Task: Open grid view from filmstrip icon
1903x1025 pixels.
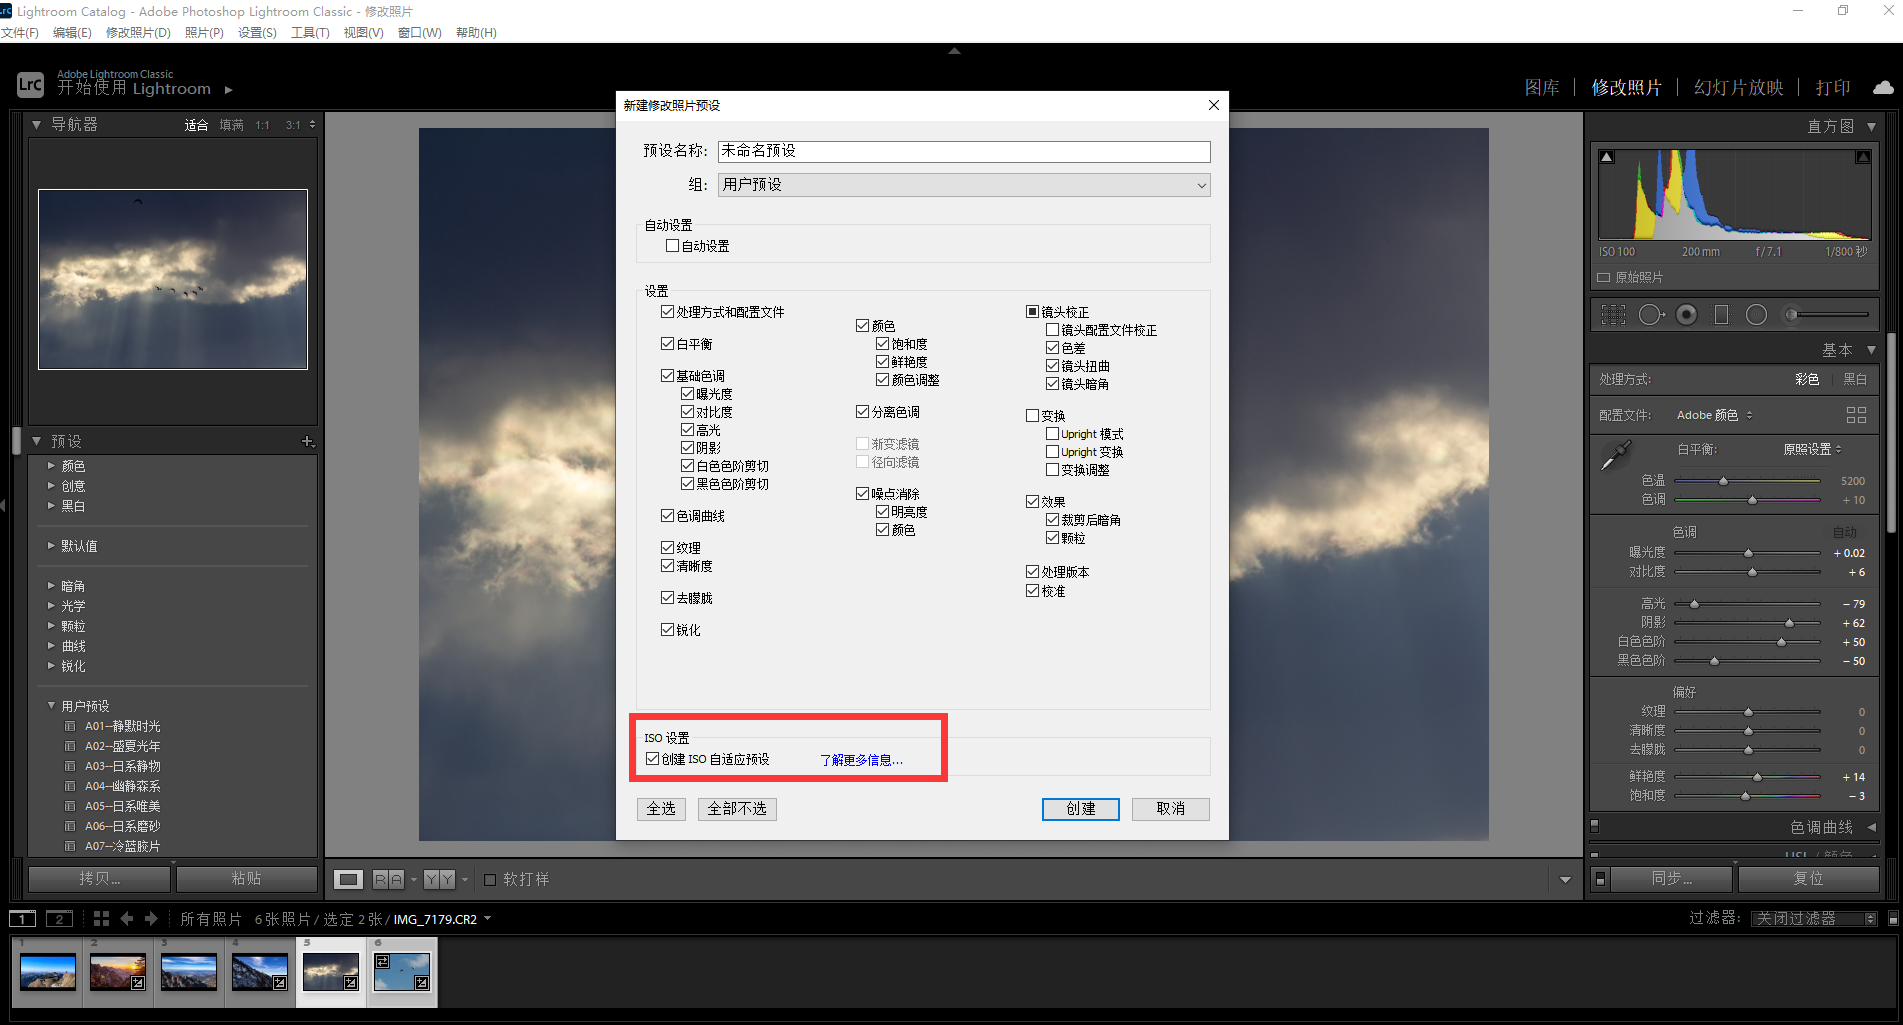Action: click(x=101, y=919)
